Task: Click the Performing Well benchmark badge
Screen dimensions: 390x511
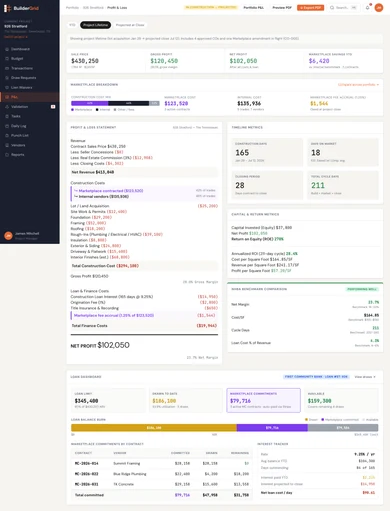Action: pyautogui.click(x=362, y=289)
